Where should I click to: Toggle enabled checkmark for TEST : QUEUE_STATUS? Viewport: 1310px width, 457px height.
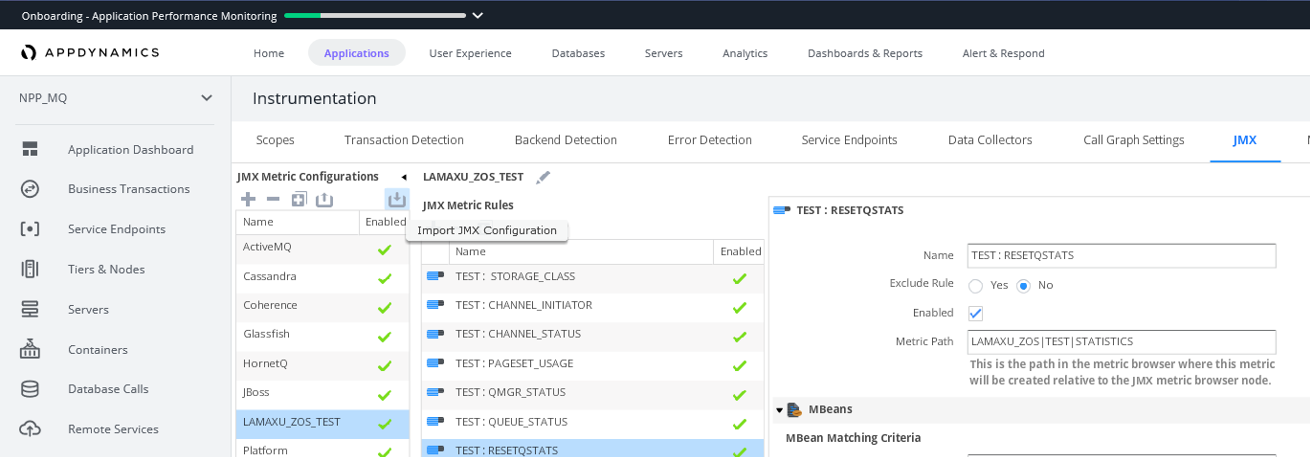click(x=739, y=424)
